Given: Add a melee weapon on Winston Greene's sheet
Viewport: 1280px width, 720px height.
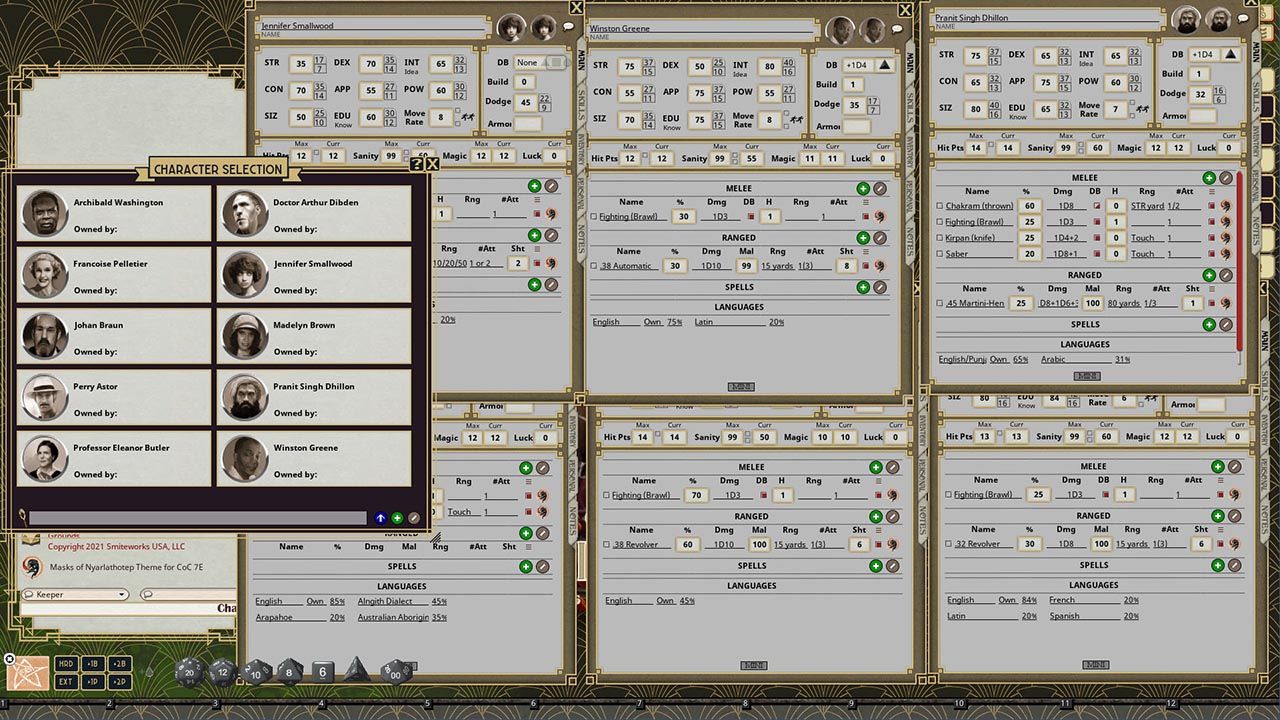Looking at the screenshot, I should coord(863,188).
